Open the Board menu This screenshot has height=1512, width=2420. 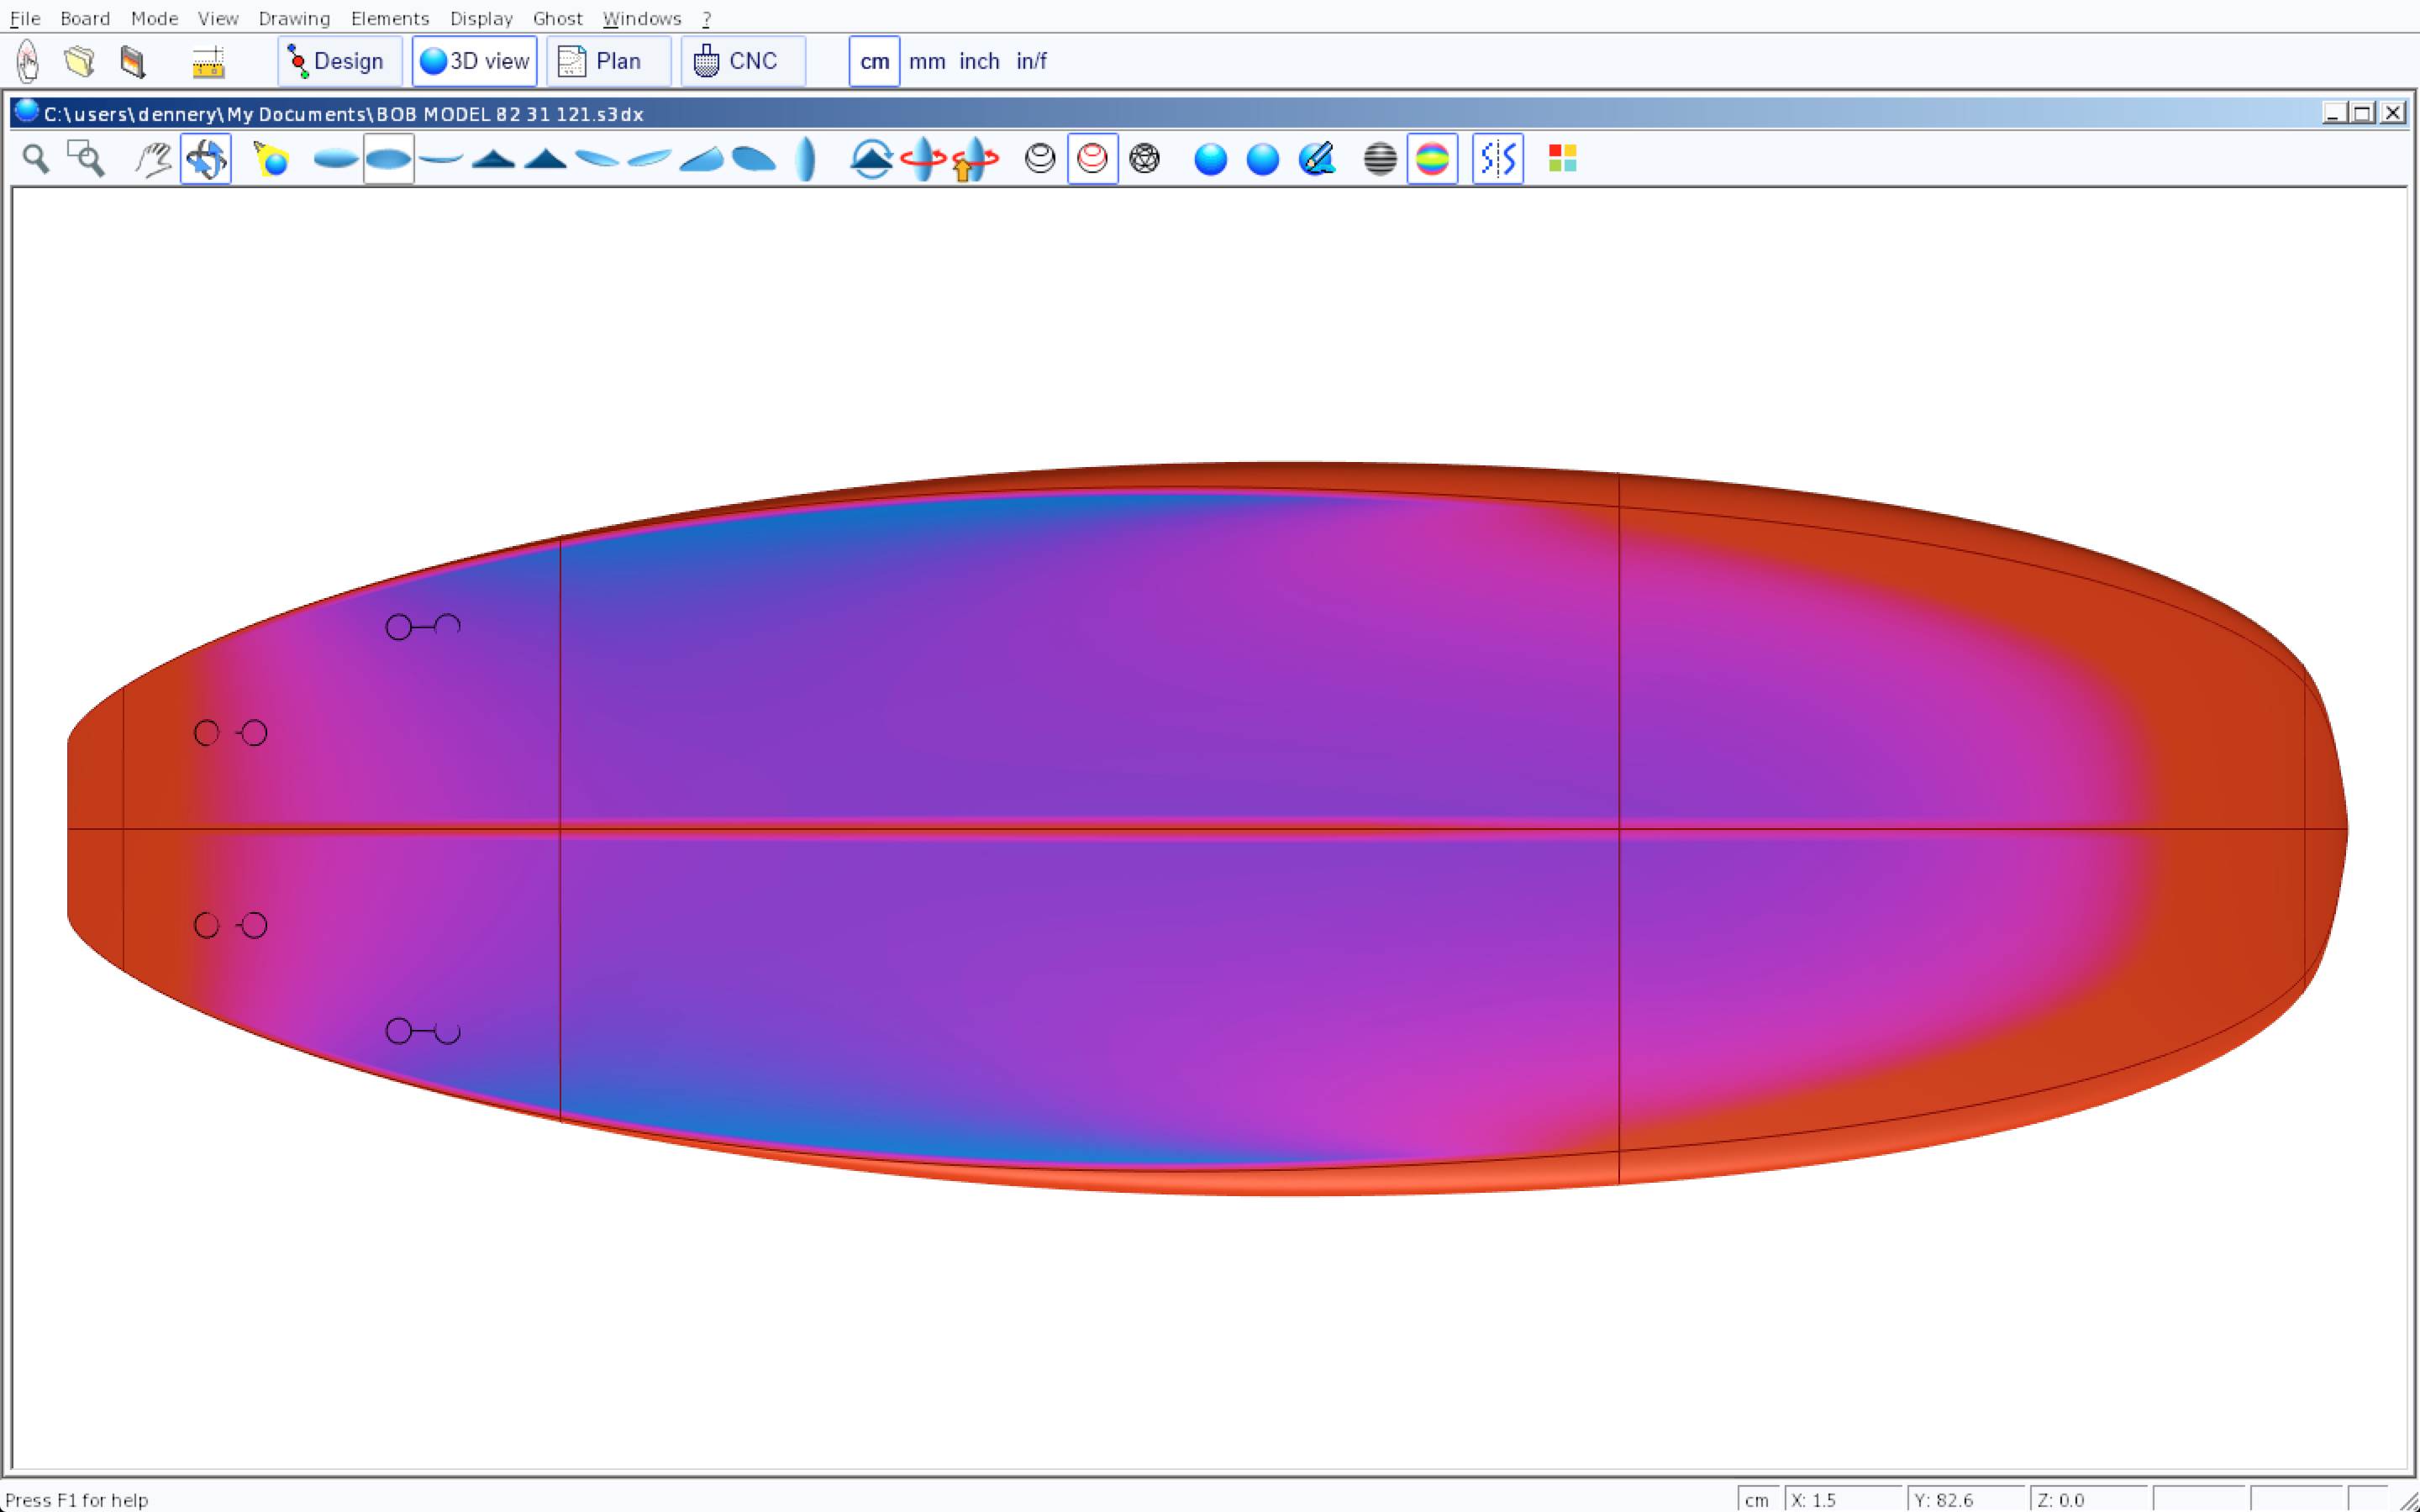coord(85,18)
